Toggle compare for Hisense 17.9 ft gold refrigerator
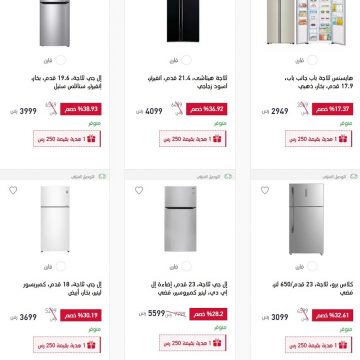 click(312, 60)
